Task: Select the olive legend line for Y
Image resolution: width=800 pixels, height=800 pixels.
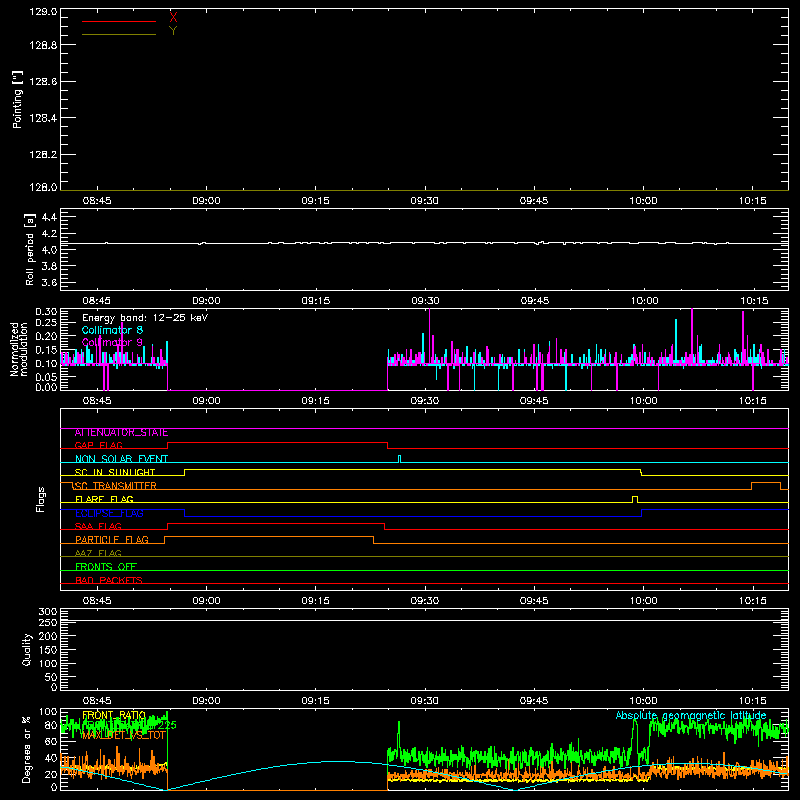Action: (x=119, y=35)
